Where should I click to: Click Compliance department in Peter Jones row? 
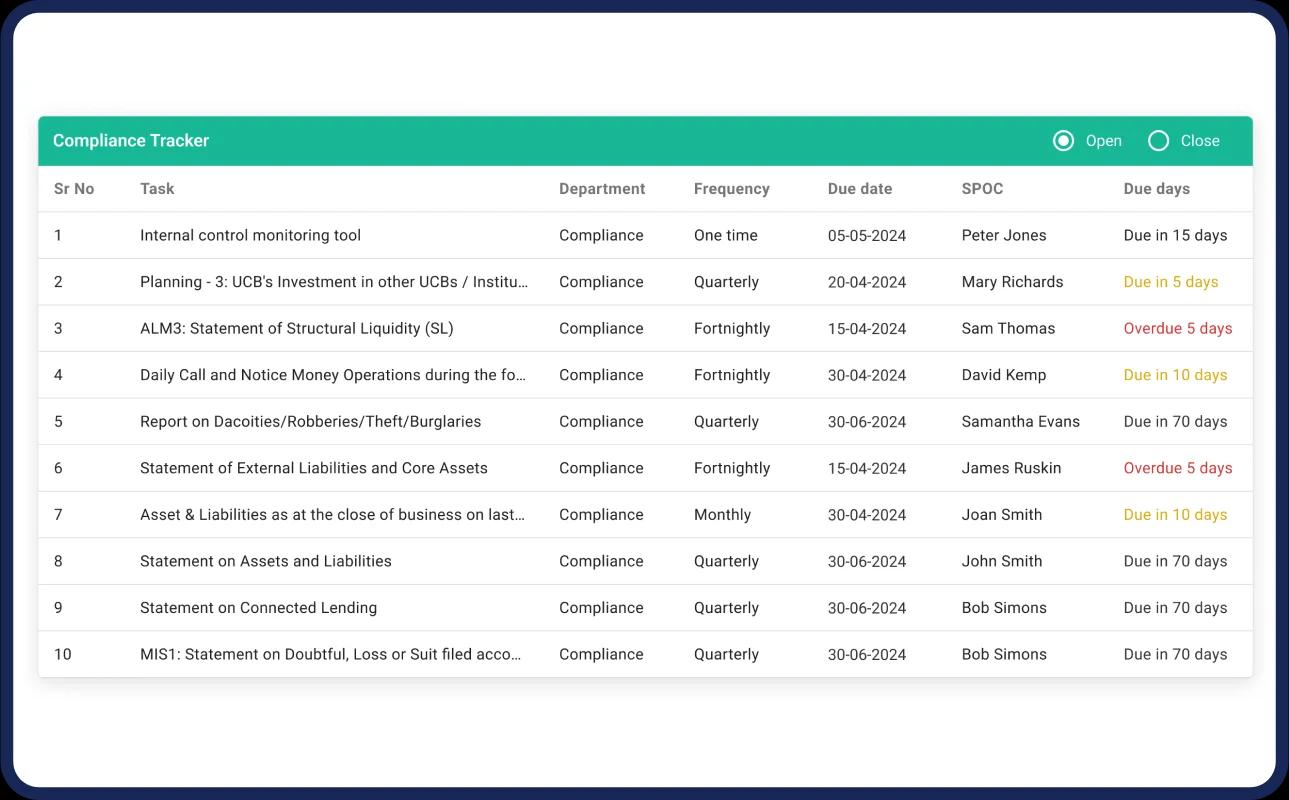click(x=601, y=236)
